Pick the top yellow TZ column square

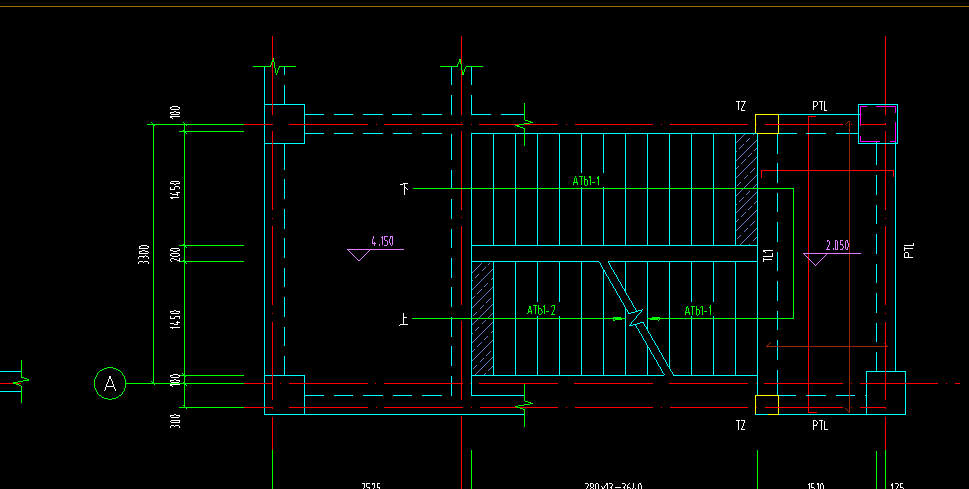(767, 124)
